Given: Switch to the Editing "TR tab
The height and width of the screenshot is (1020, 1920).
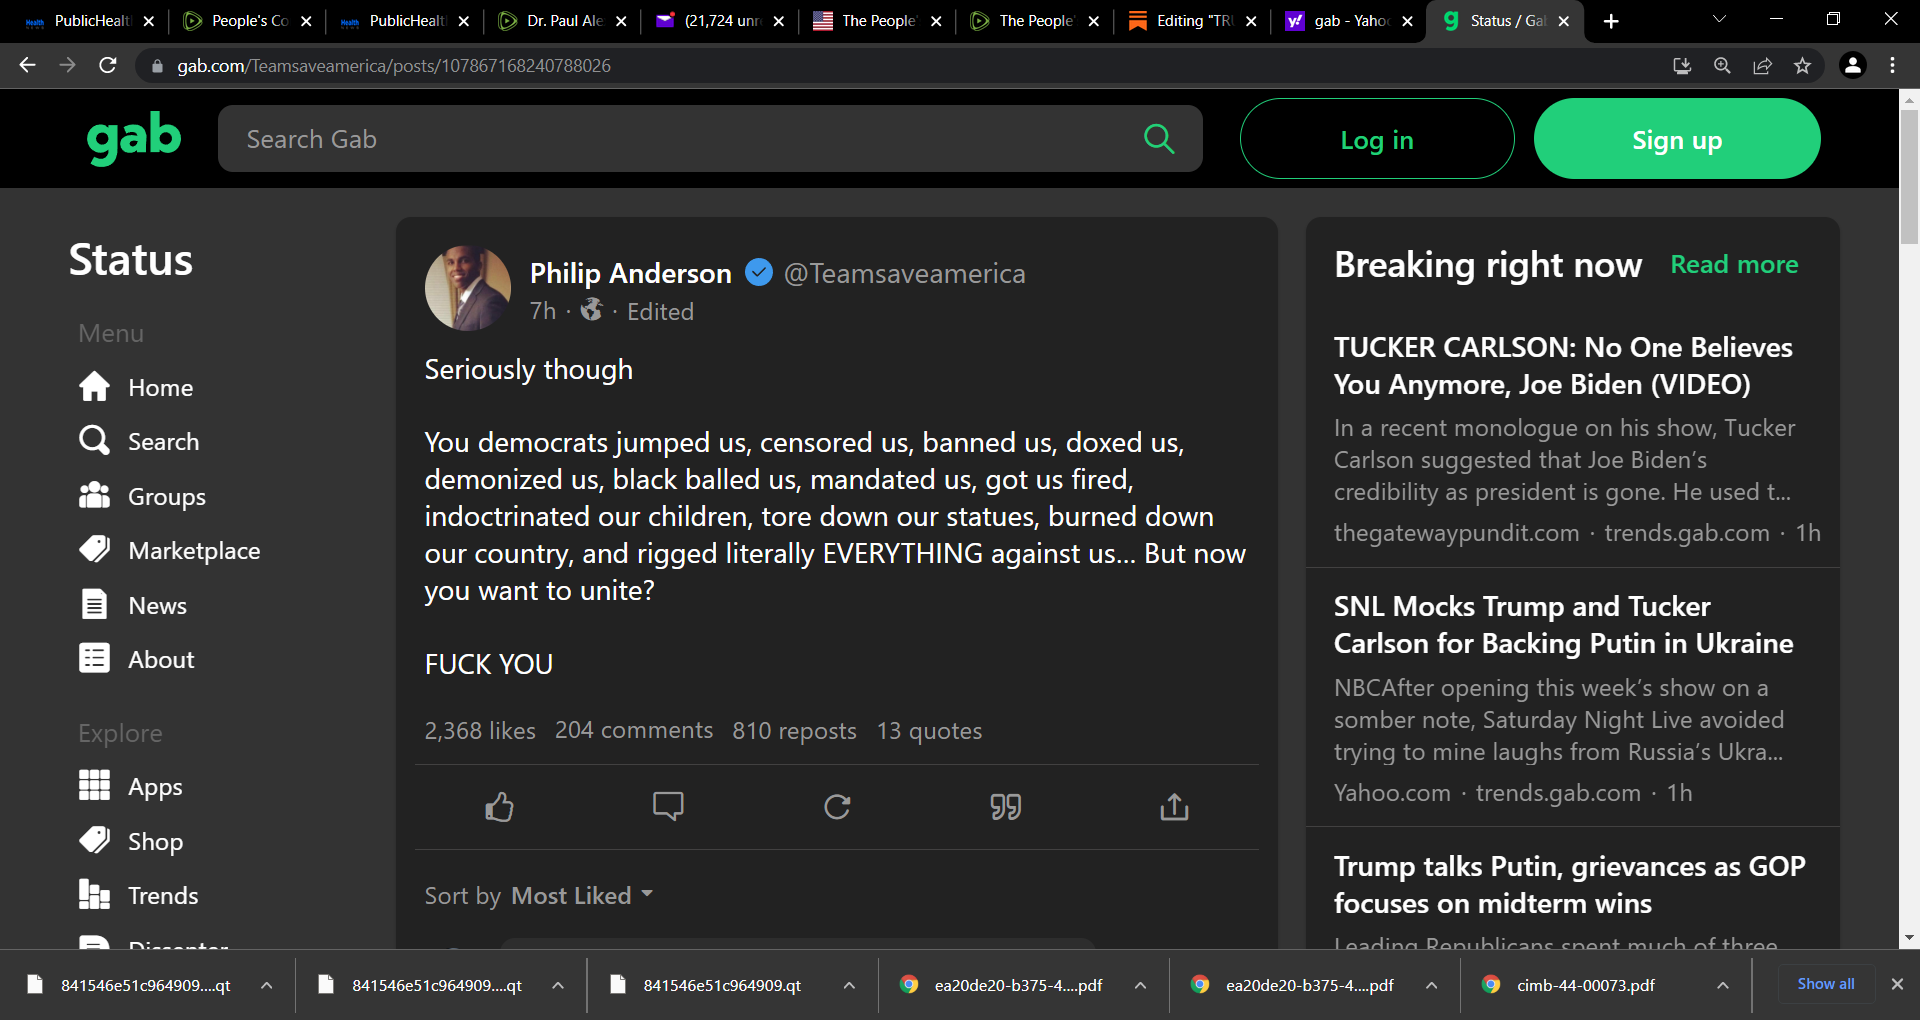Looking at the screenshot, I should (x=1193, y=21).
